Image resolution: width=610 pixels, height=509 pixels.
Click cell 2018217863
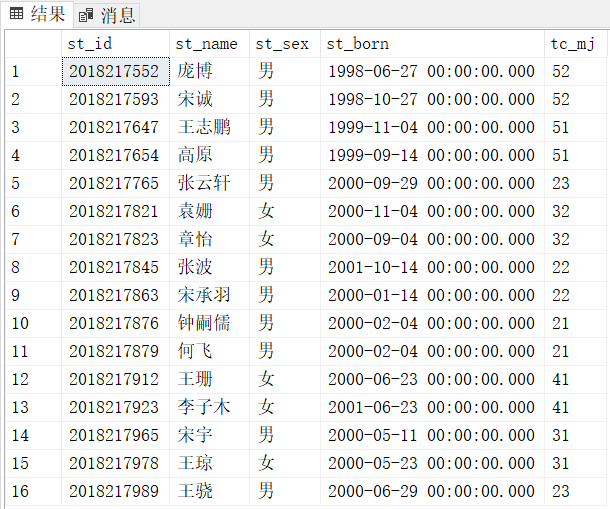pos(116,295)
